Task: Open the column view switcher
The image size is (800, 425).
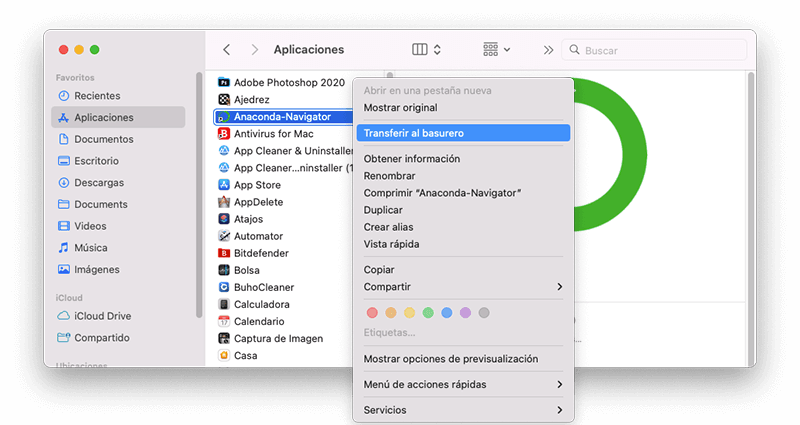Action: click(426, 49)
